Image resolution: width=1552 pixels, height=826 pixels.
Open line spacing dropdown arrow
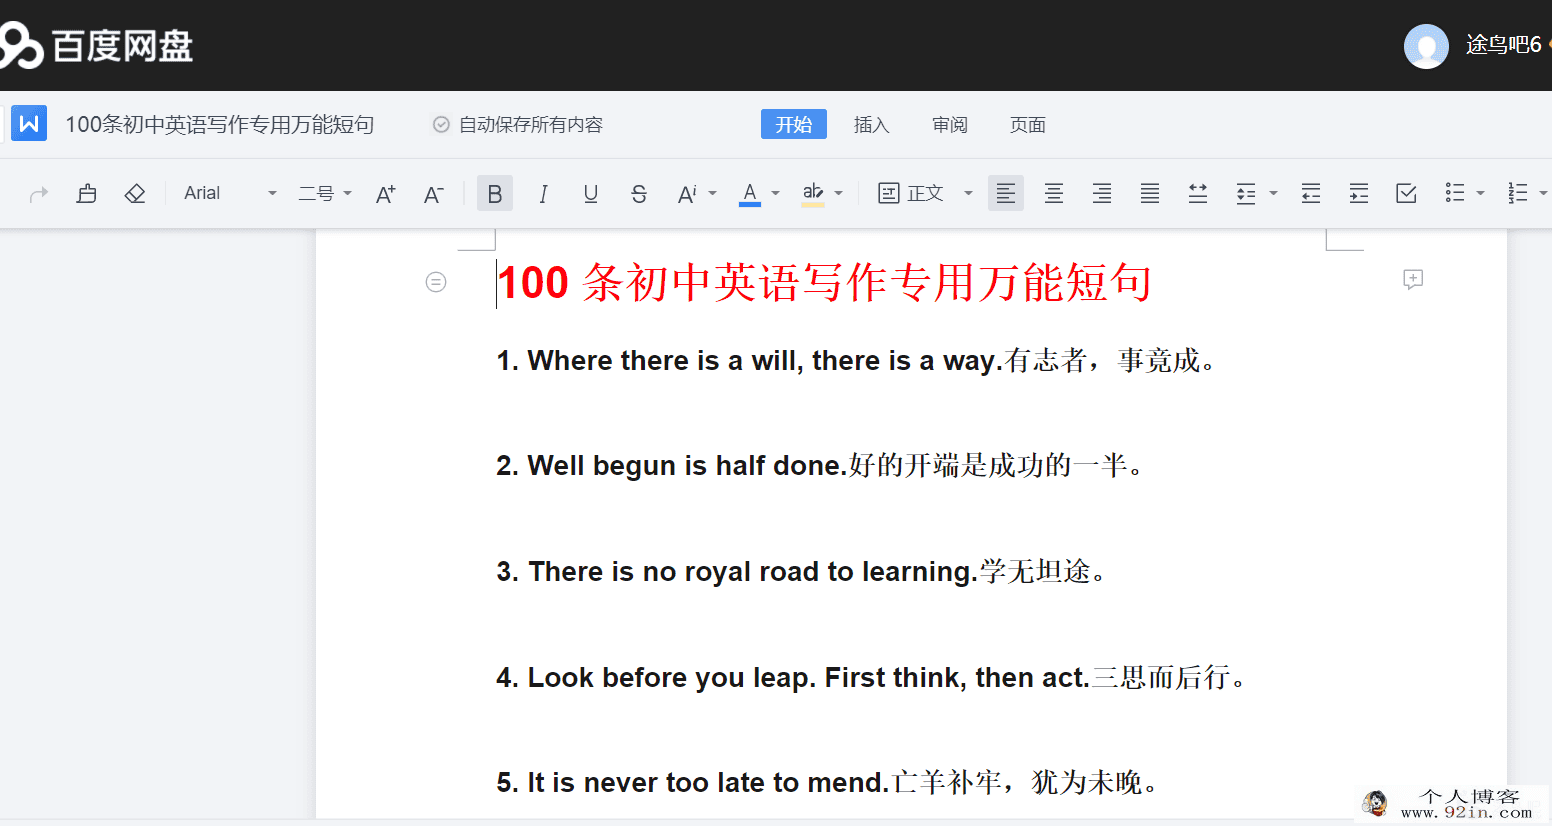1273,193
